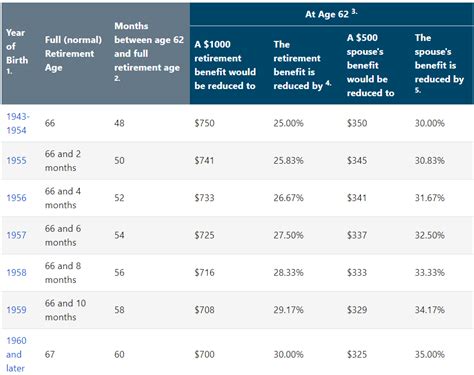The width and height of the screenshot is (474, 375).
Task: Select the 30.00% retirement reduction for 1960
Action: pos(288,354)
